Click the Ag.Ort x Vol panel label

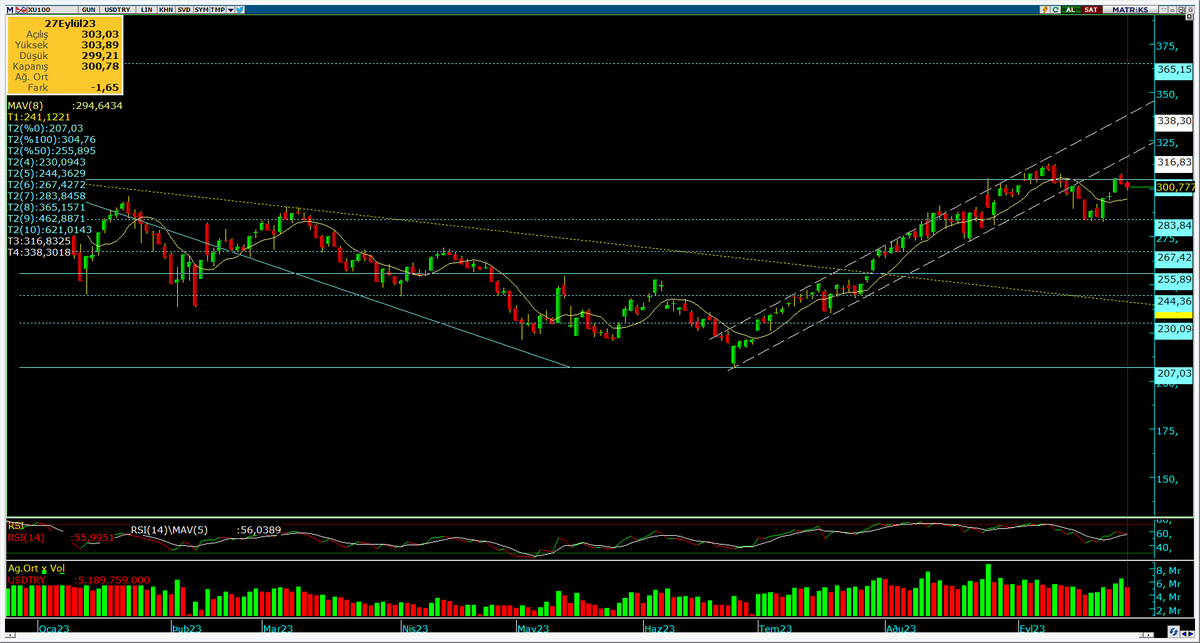(36, 567)
